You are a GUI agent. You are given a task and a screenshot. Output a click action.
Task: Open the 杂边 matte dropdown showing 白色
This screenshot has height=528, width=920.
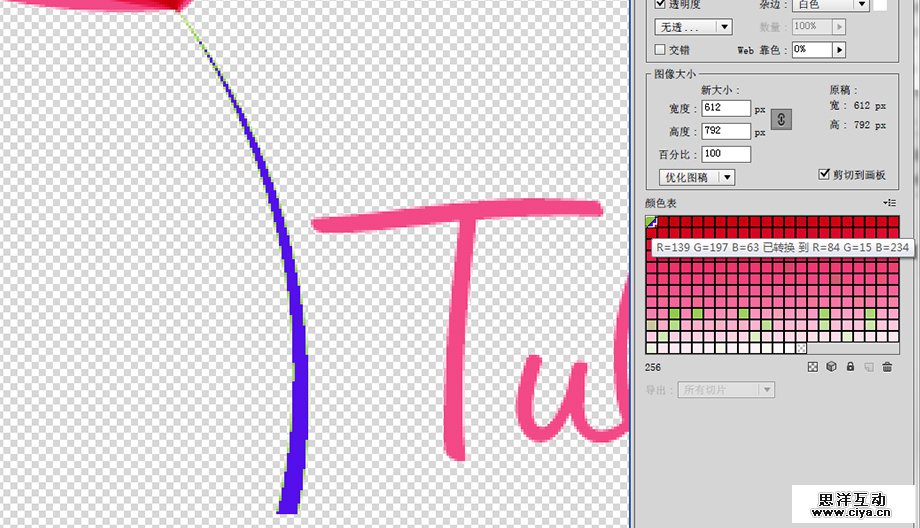pyautogui.click(x=830, y=4)
